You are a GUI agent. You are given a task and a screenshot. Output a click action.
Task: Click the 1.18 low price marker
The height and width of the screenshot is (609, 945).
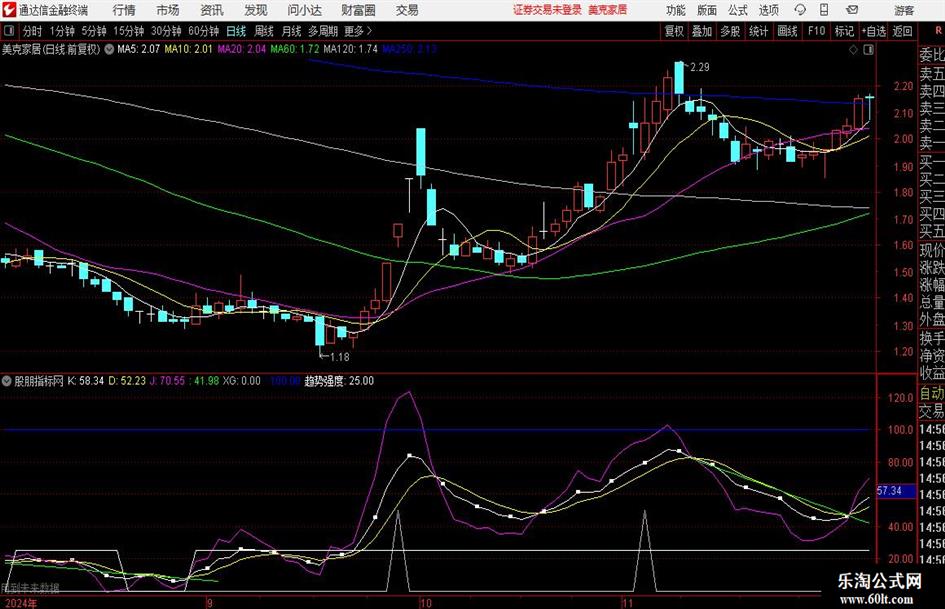coord(339,357)
